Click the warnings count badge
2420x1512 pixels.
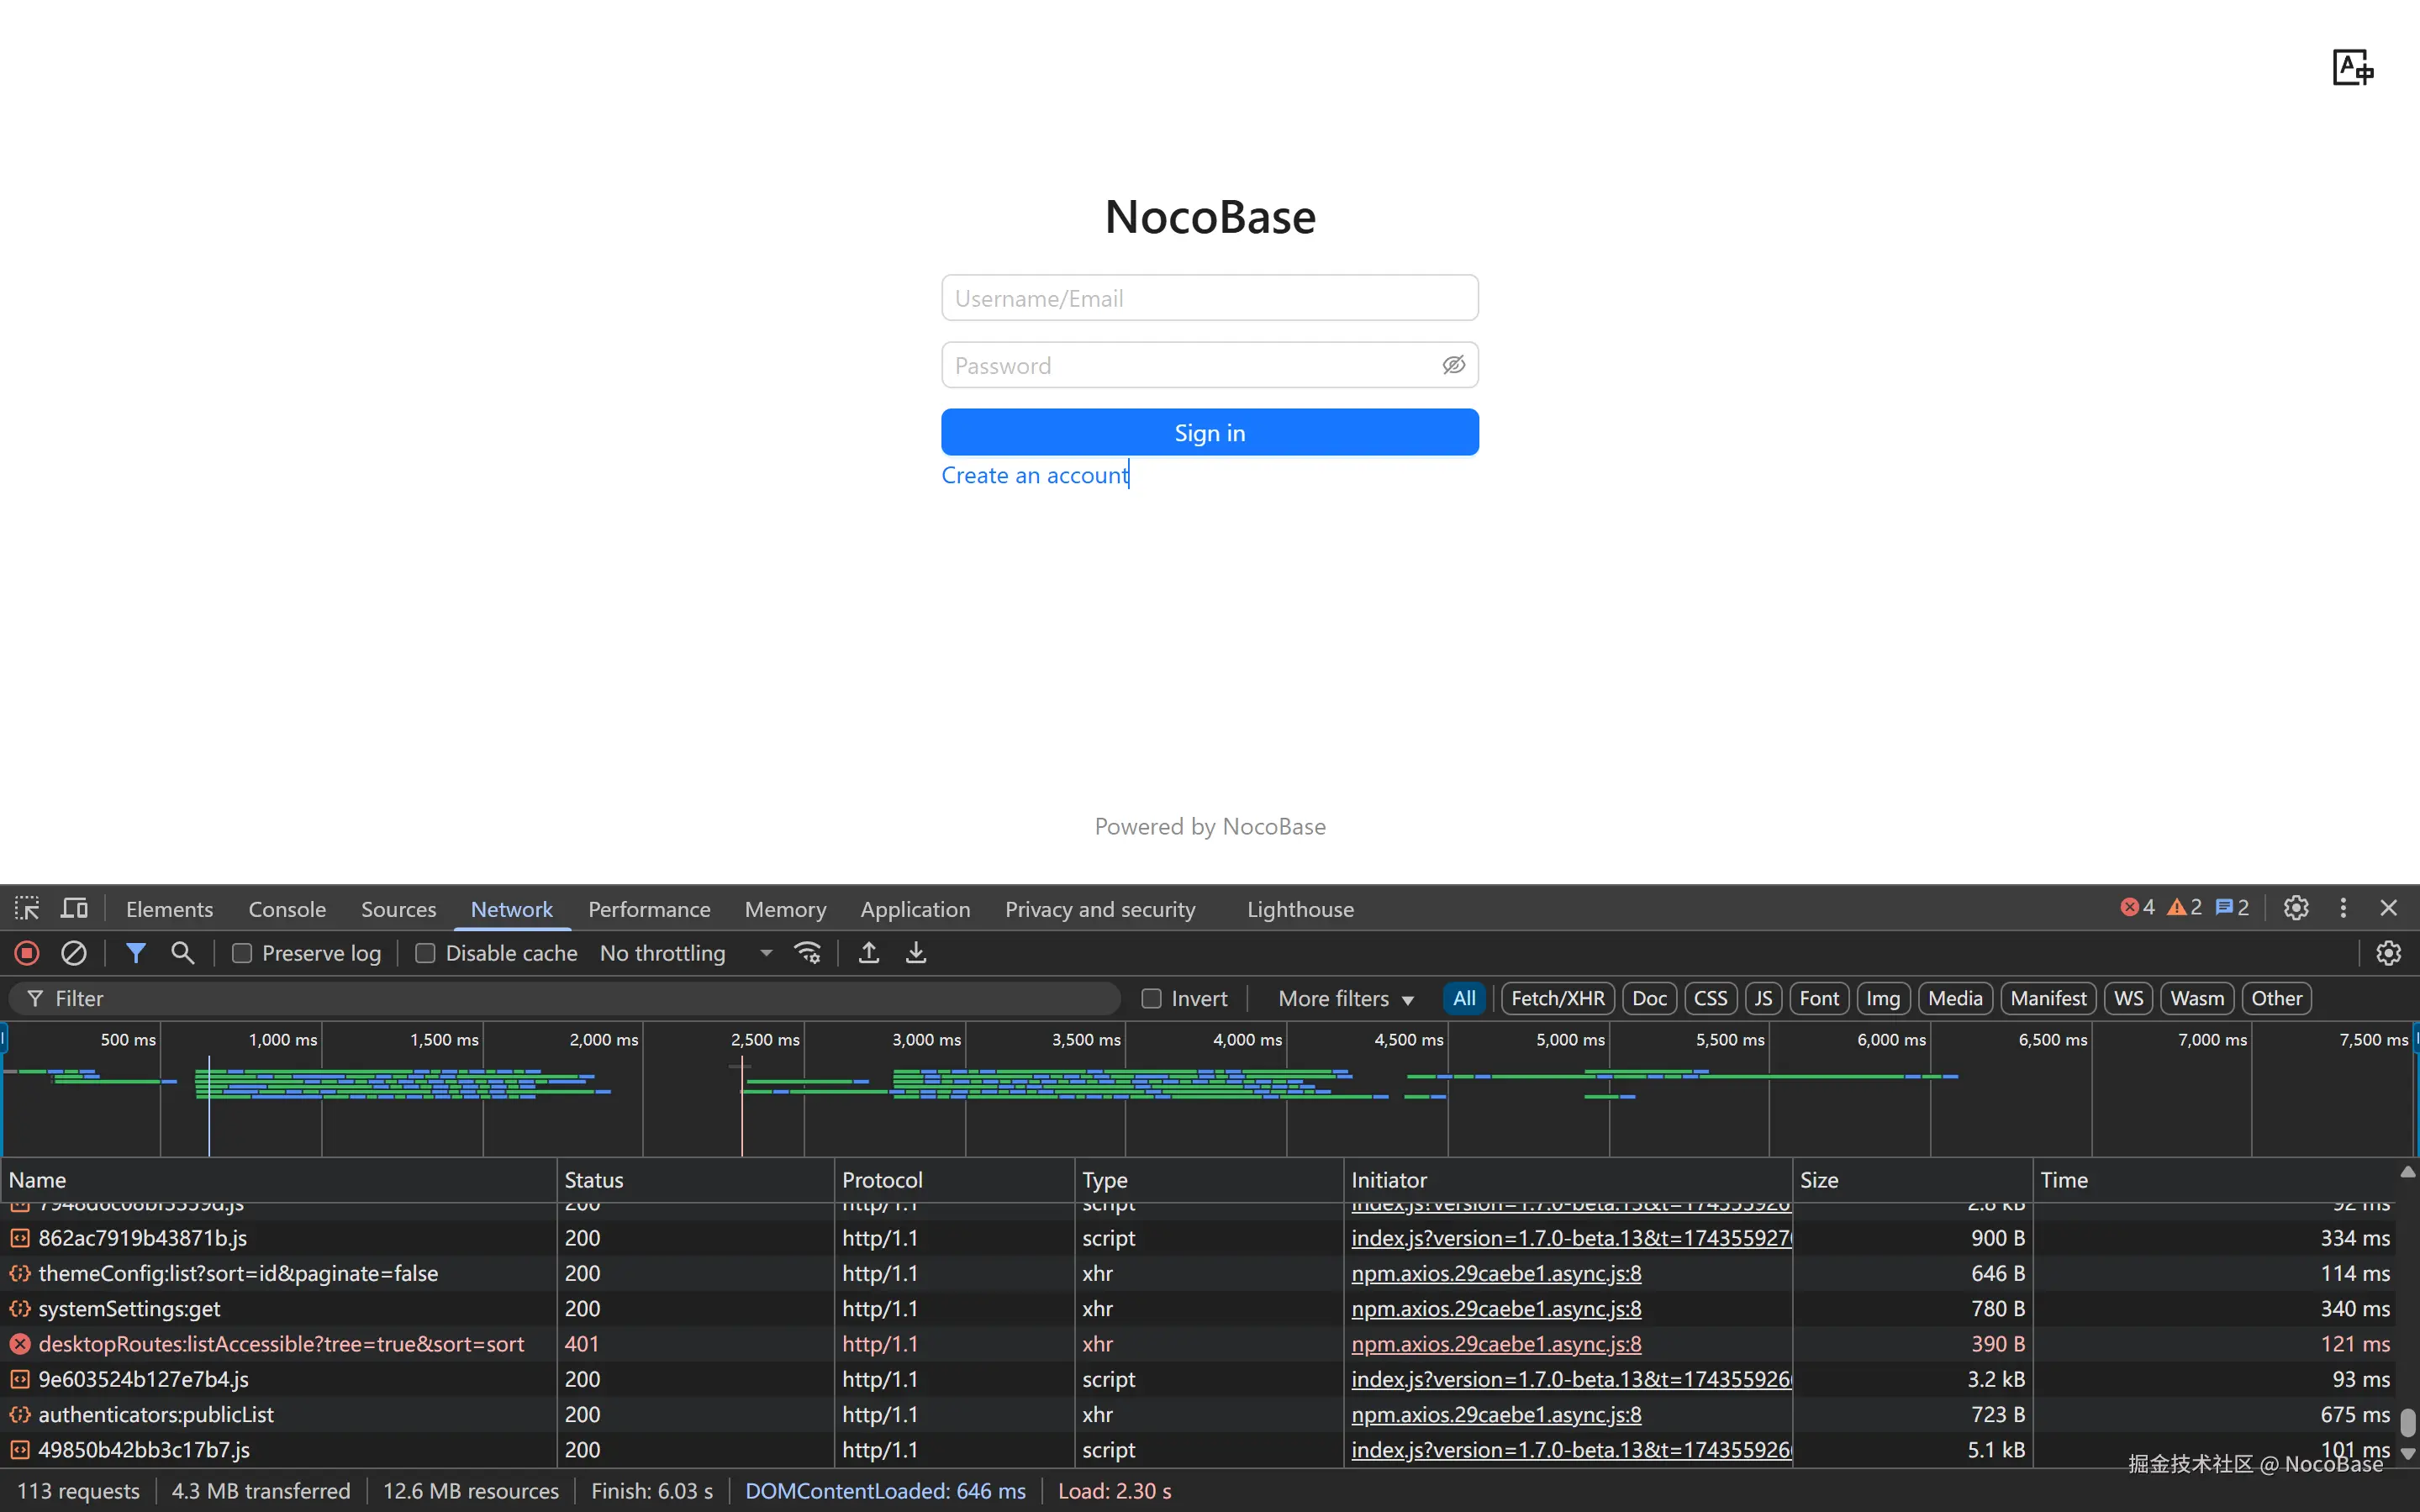click(2184, 908)
